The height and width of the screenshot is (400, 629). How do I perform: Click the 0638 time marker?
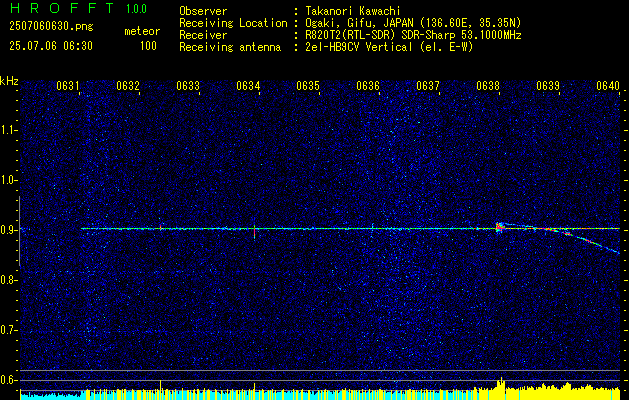pyautogui.click(x=488, y=85)
